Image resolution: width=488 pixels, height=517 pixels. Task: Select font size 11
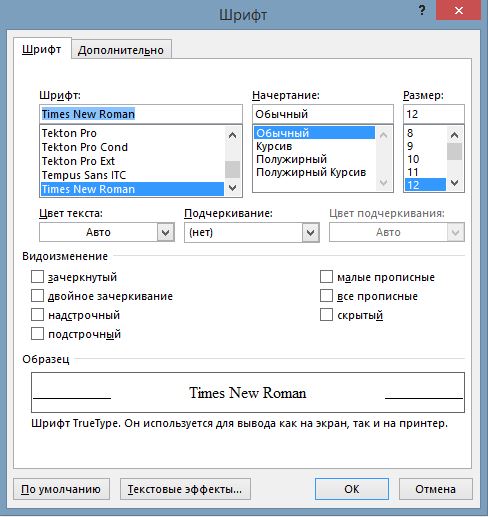pos(425,172)
